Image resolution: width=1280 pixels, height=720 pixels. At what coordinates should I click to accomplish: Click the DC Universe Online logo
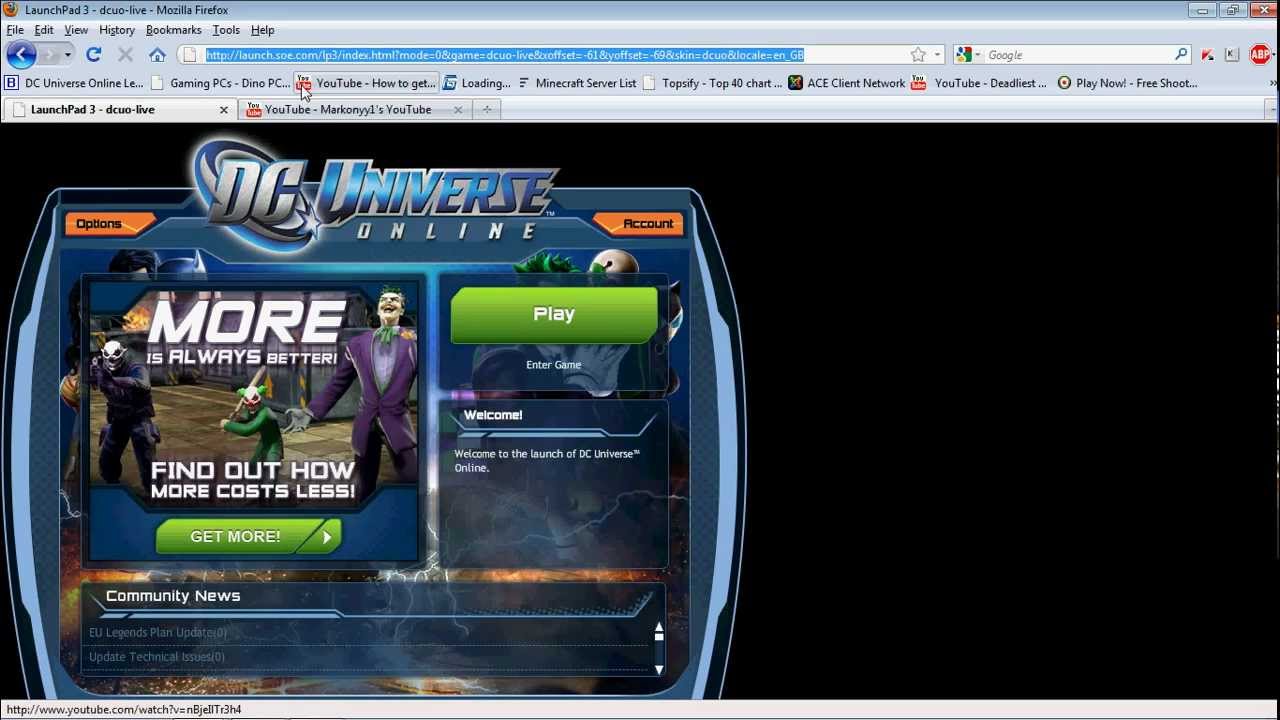point(375,195)
